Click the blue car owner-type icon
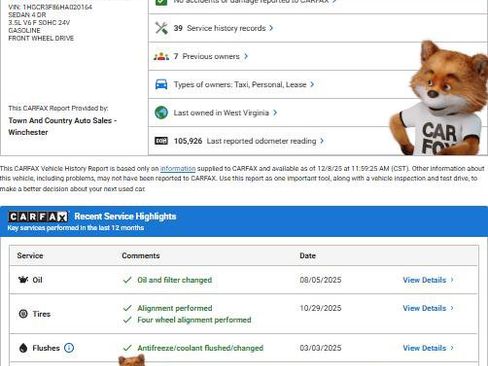 (161, 84)
